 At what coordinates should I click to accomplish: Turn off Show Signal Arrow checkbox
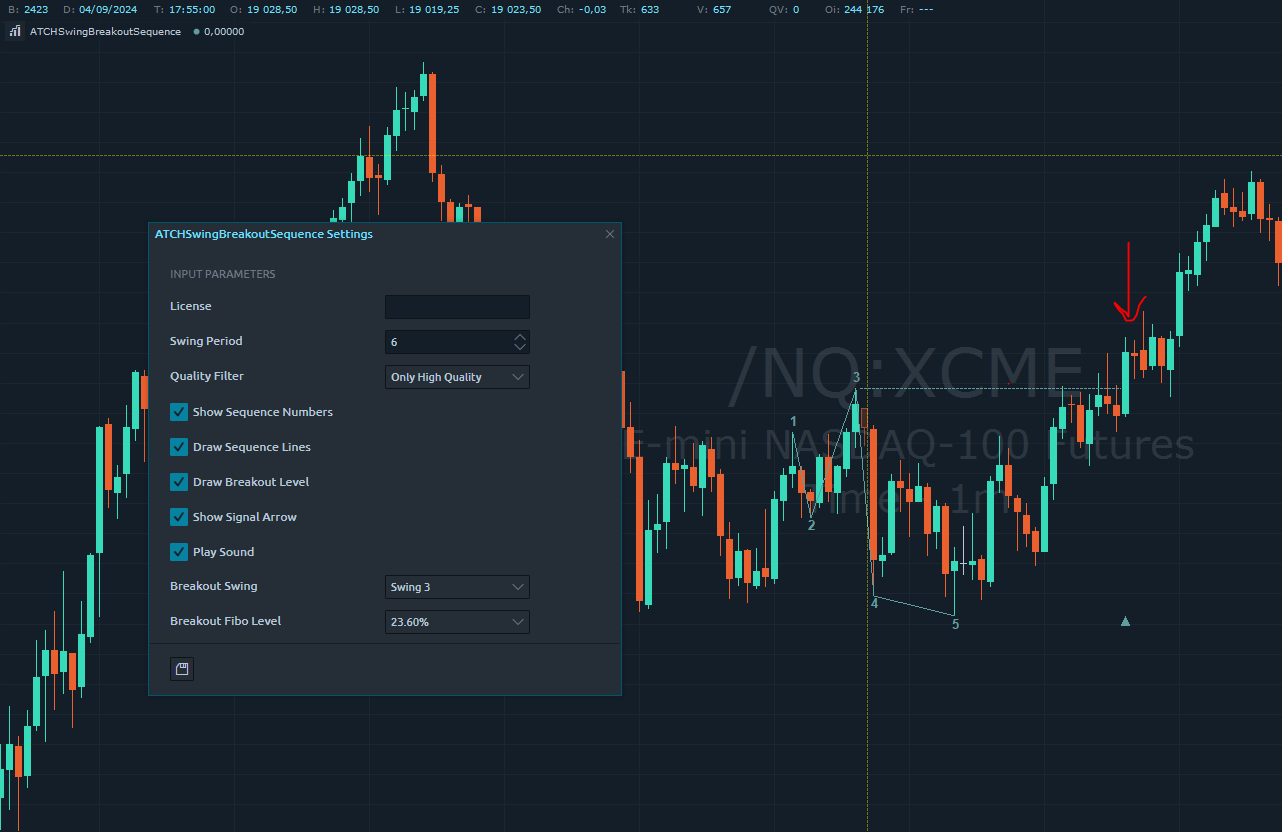click(x=179, y=517)
